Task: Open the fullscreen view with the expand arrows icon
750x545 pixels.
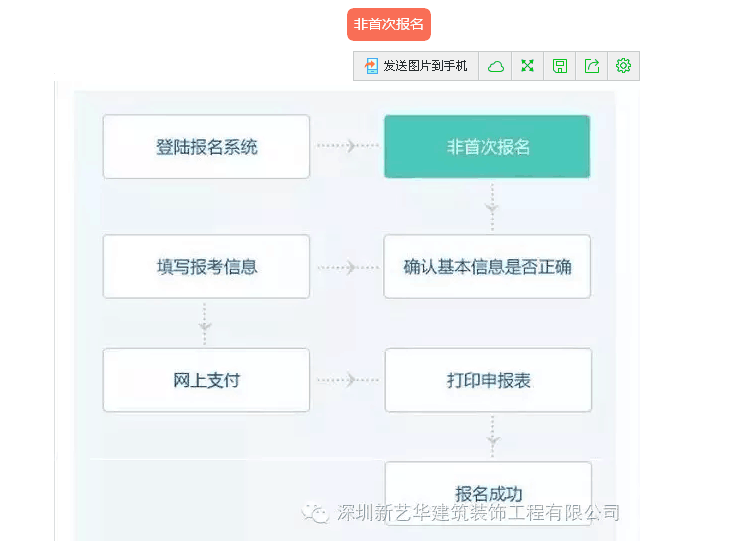Action: [x=527, y=66]
